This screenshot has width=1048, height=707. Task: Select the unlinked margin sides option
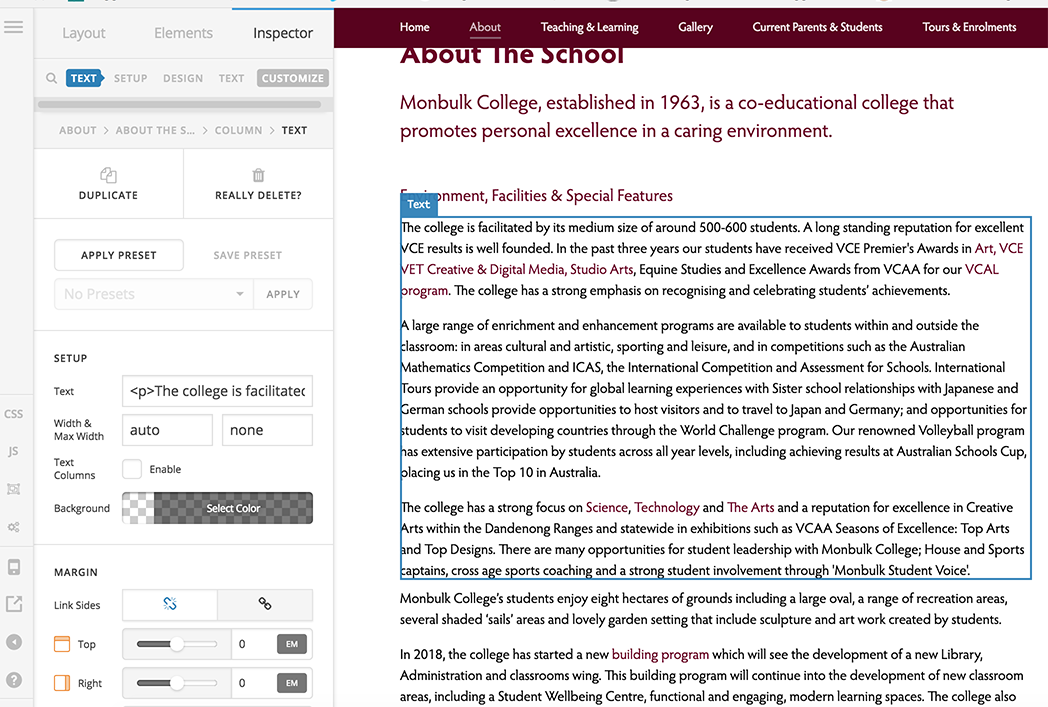click(x=170, y=604)
